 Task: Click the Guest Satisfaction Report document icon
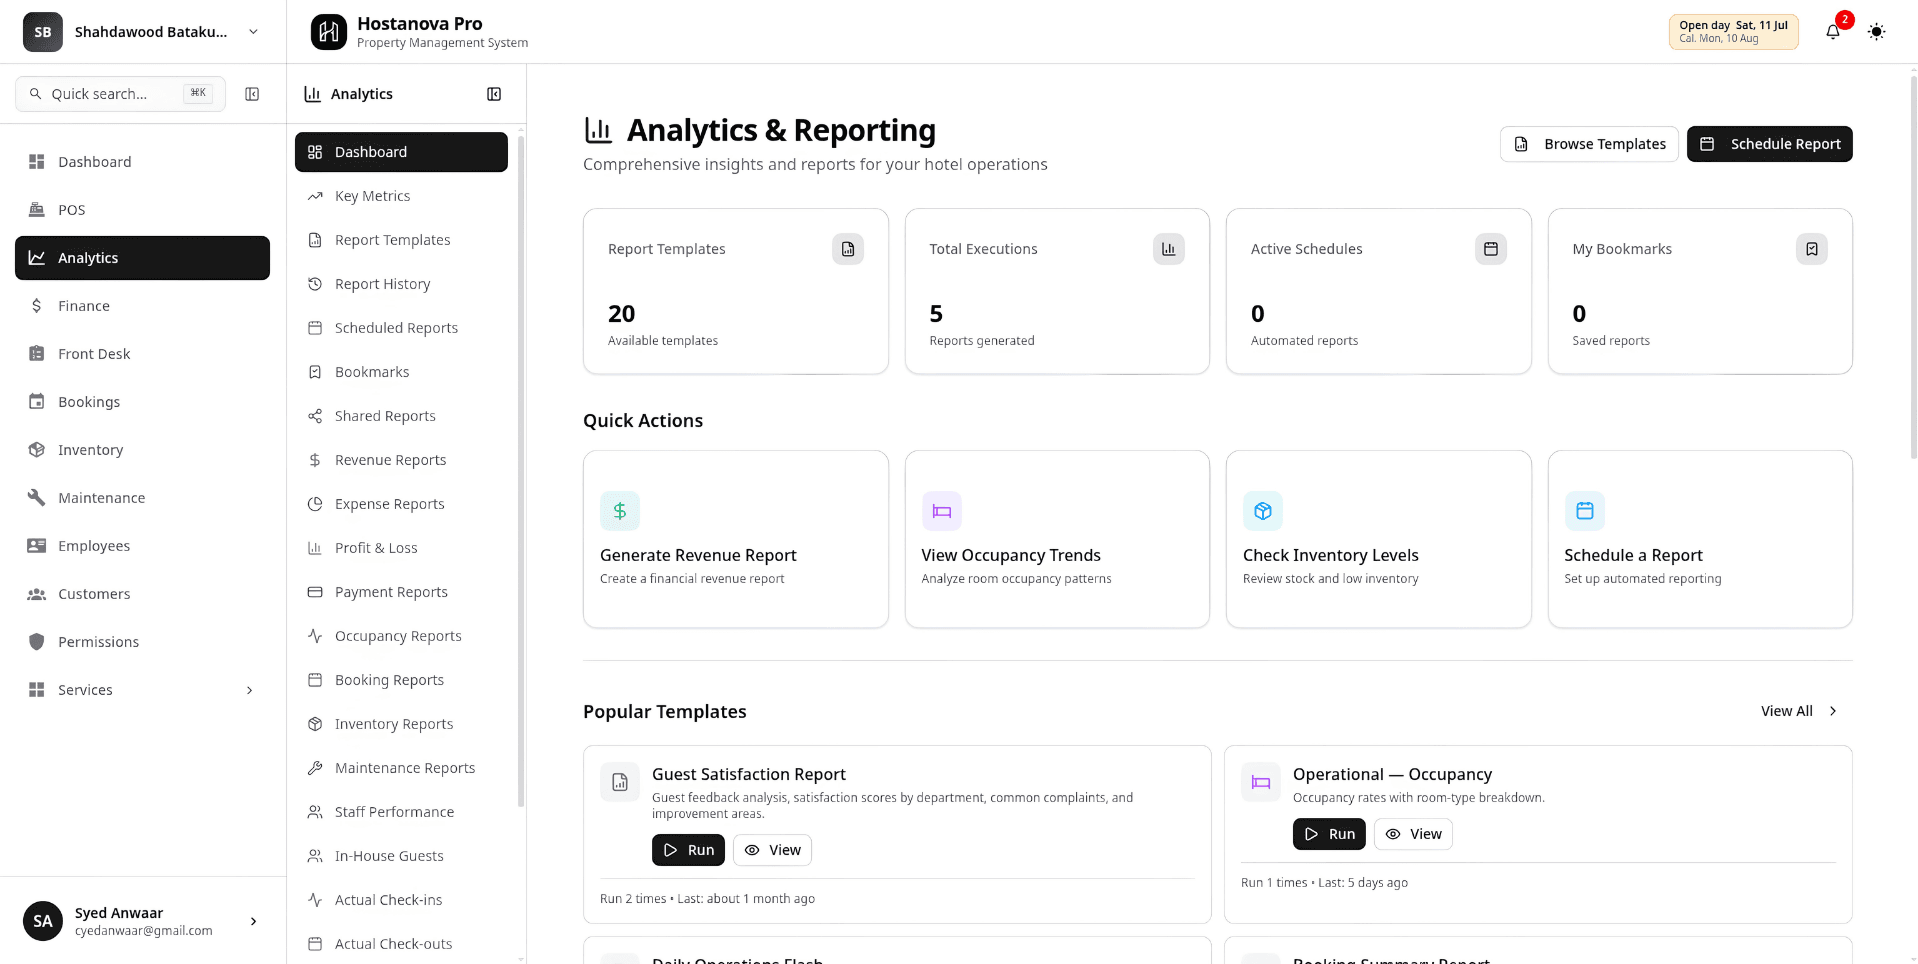click(x=620, y=782)
